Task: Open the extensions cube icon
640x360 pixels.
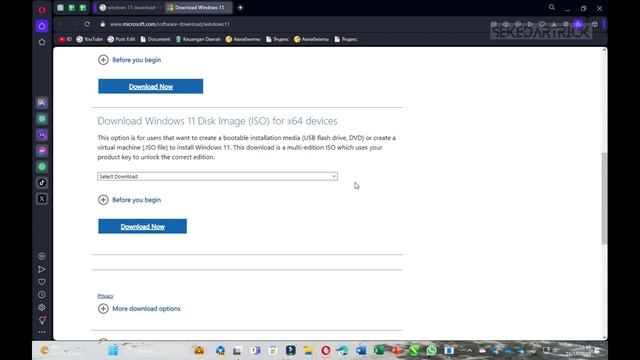Action: 595,24
